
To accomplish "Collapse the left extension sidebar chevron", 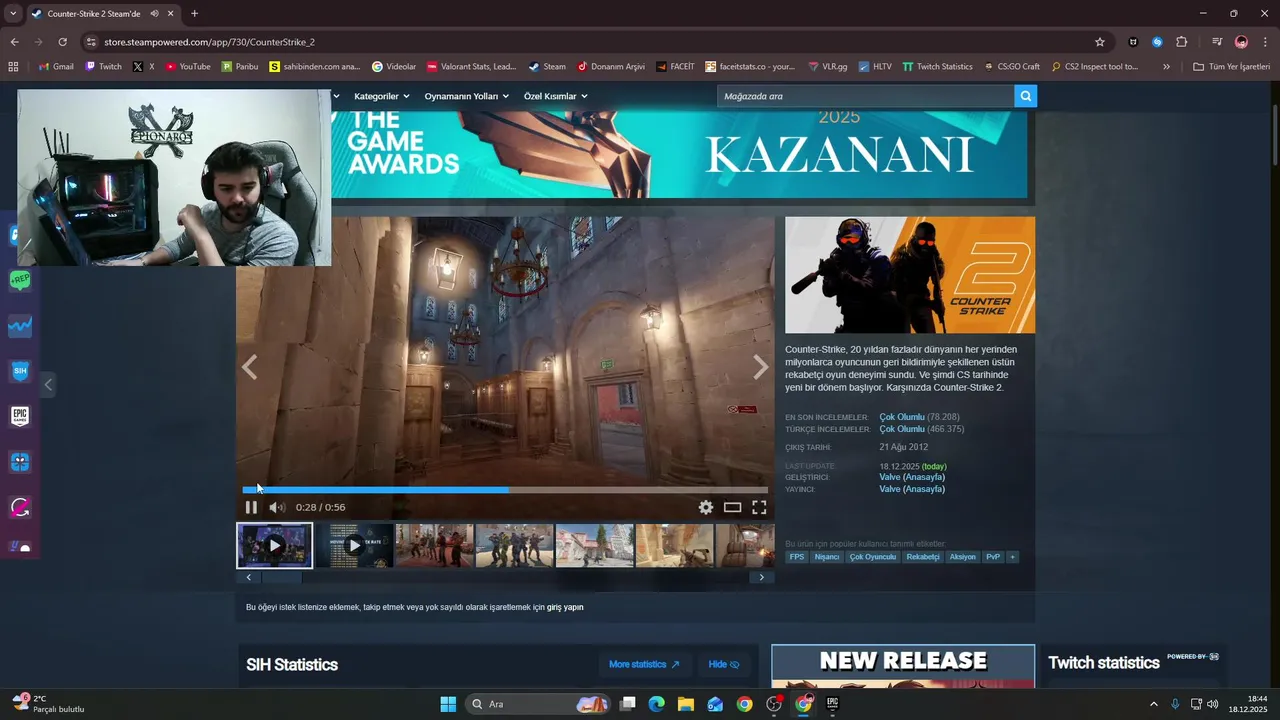I will (x=48, y=385).
